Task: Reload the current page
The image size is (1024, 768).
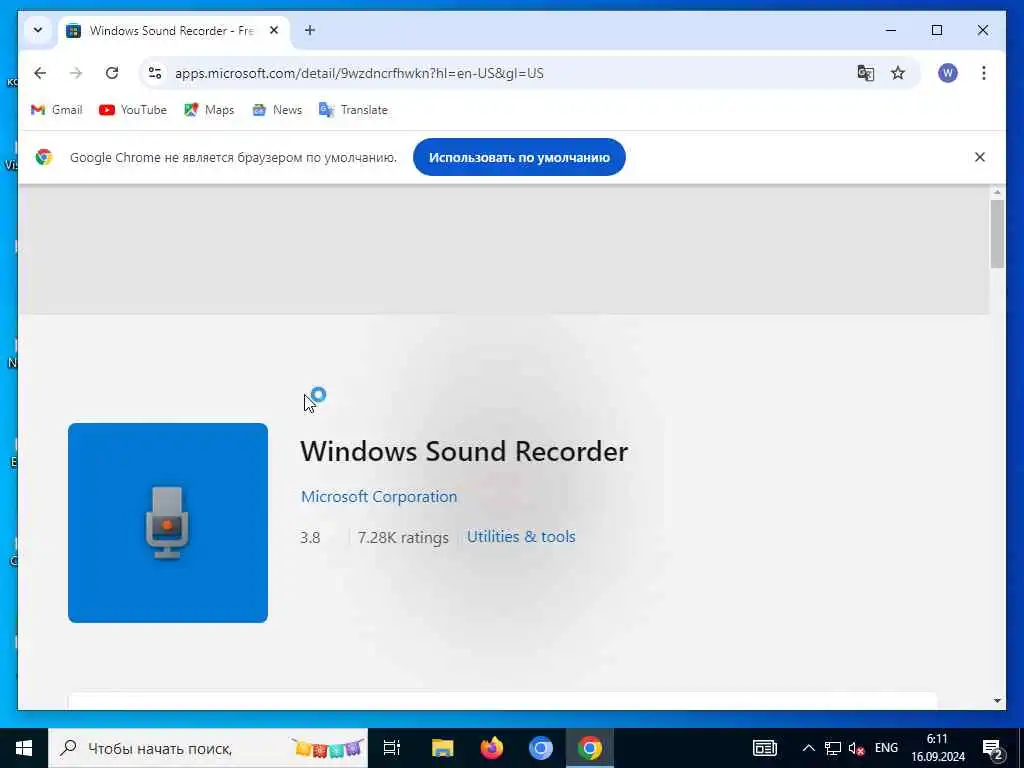Action: pos(112,73)
